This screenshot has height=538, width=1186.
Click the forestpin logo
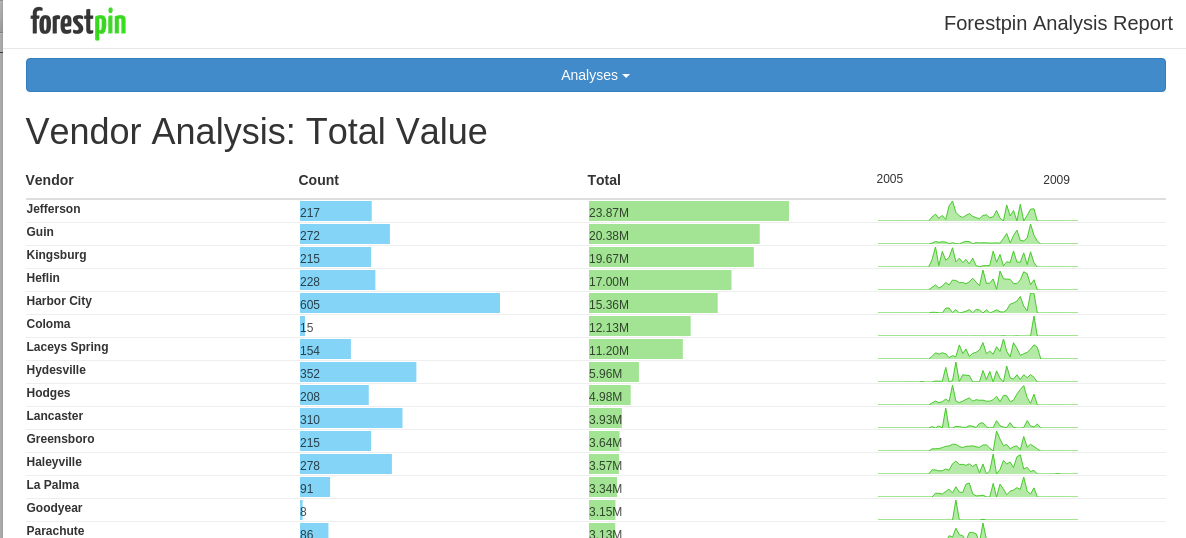tap(78, 23)
